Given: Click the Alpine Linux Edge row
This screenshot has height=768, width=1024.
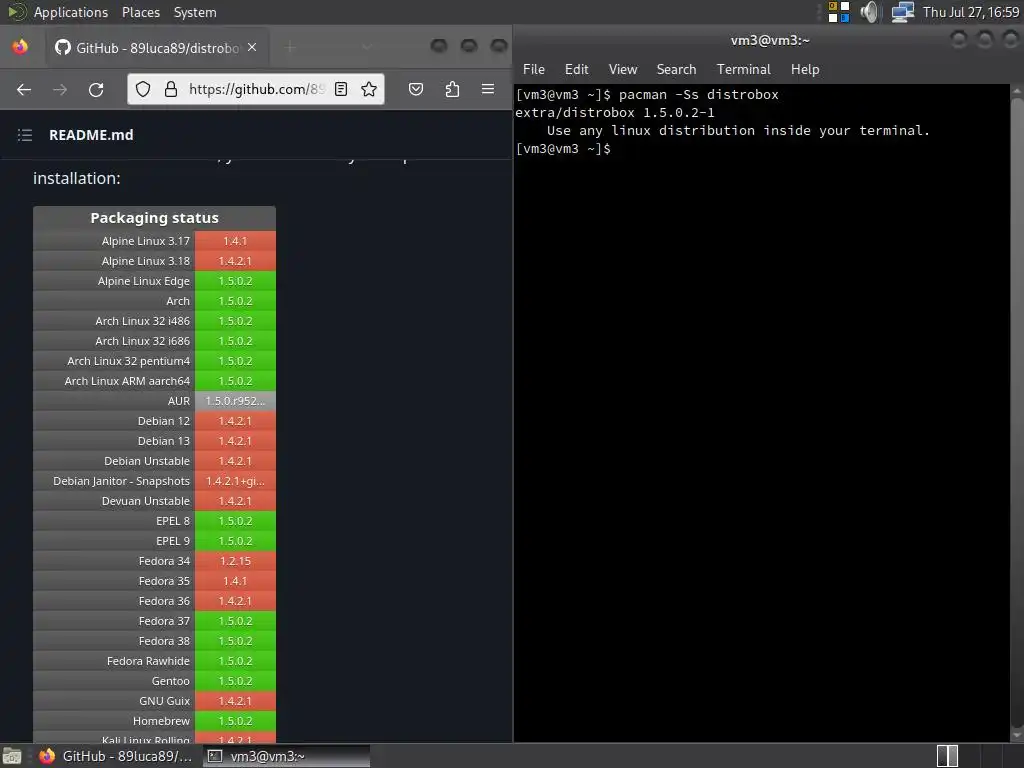Looking at the screenshot, I should [x=154, y=281].
